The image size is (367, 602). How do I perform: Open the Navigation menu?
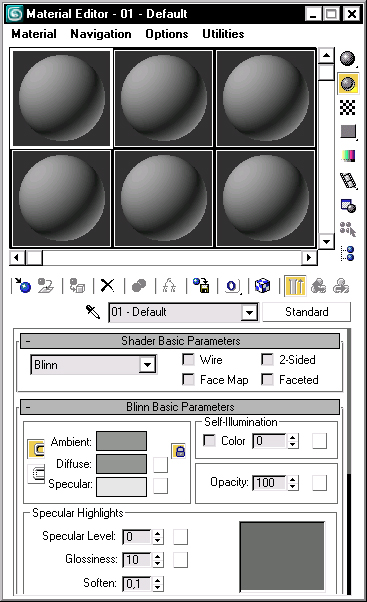tap(101, 34)
